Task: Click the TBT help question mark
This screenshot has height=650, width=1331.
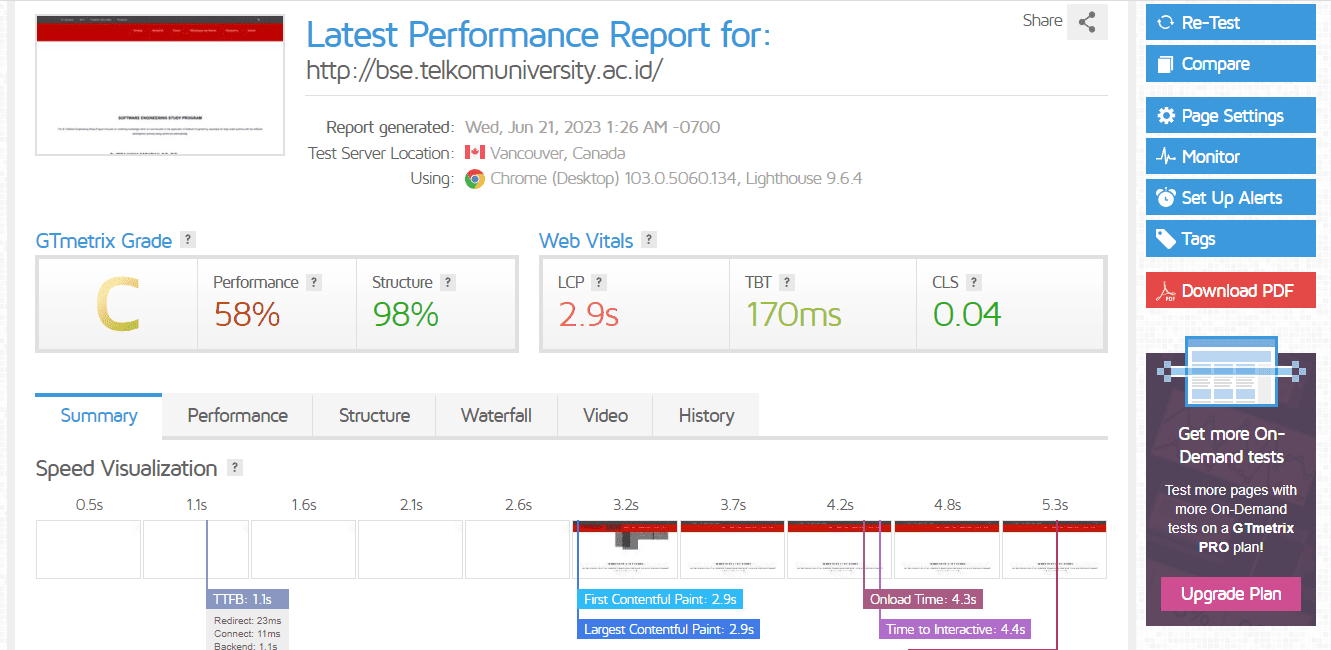Action: coord(787,282)
